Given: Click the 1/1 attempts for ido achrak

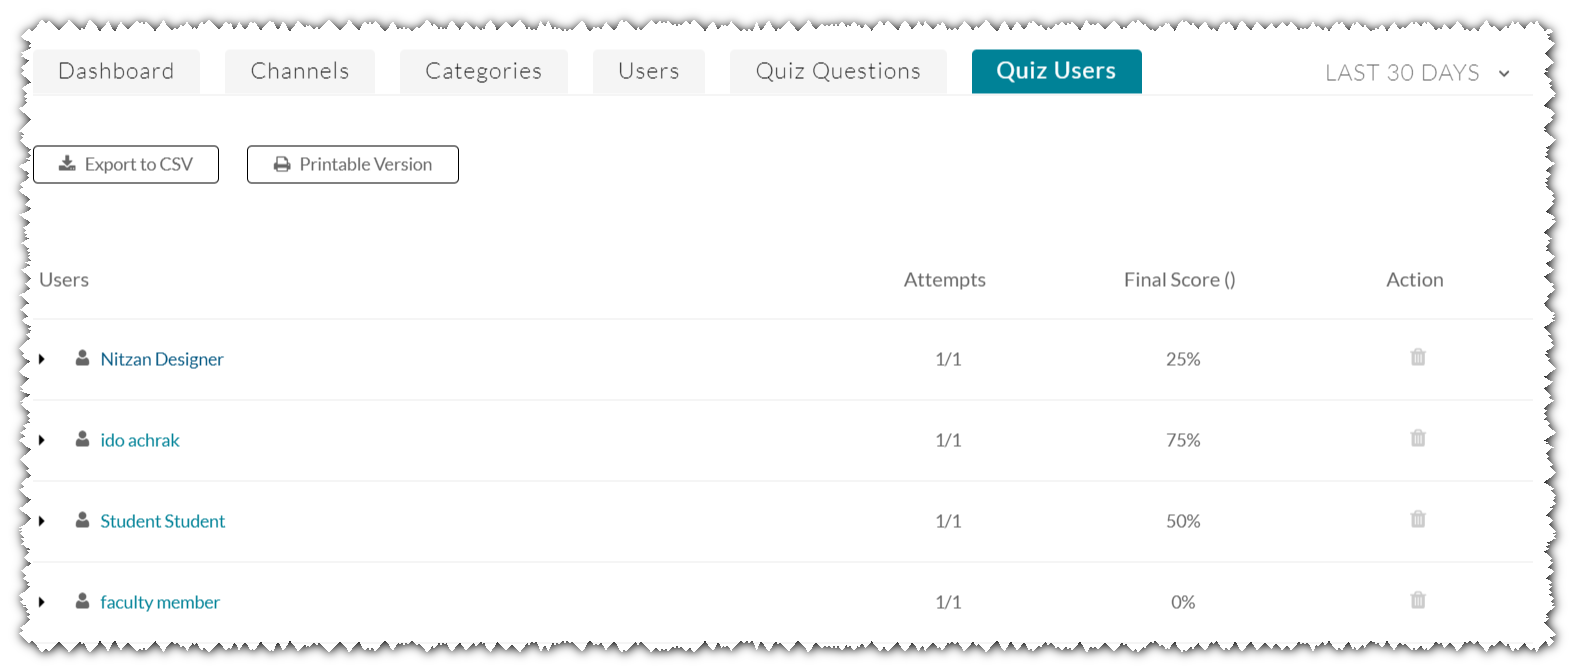Looking at the screenshot, I should click(x=948, y=440).
